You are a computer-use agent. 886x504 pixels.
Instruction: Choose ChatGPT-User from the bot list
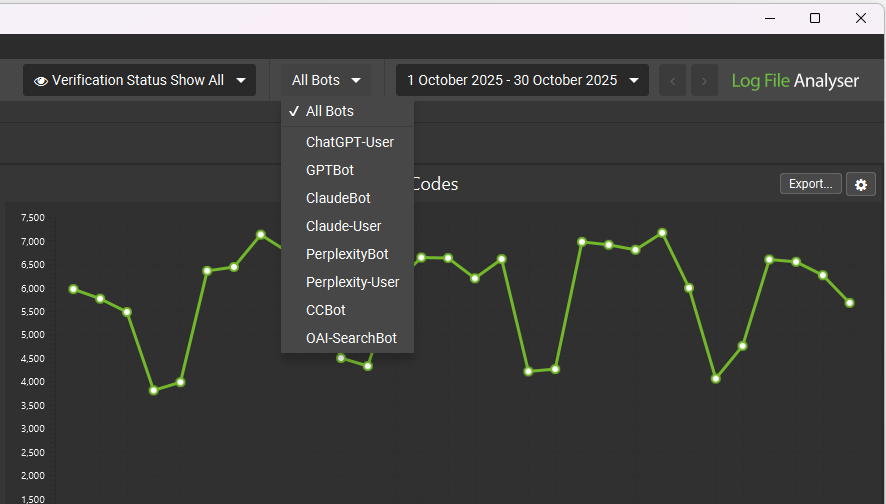pyautogui.click(x=349, y=142)
